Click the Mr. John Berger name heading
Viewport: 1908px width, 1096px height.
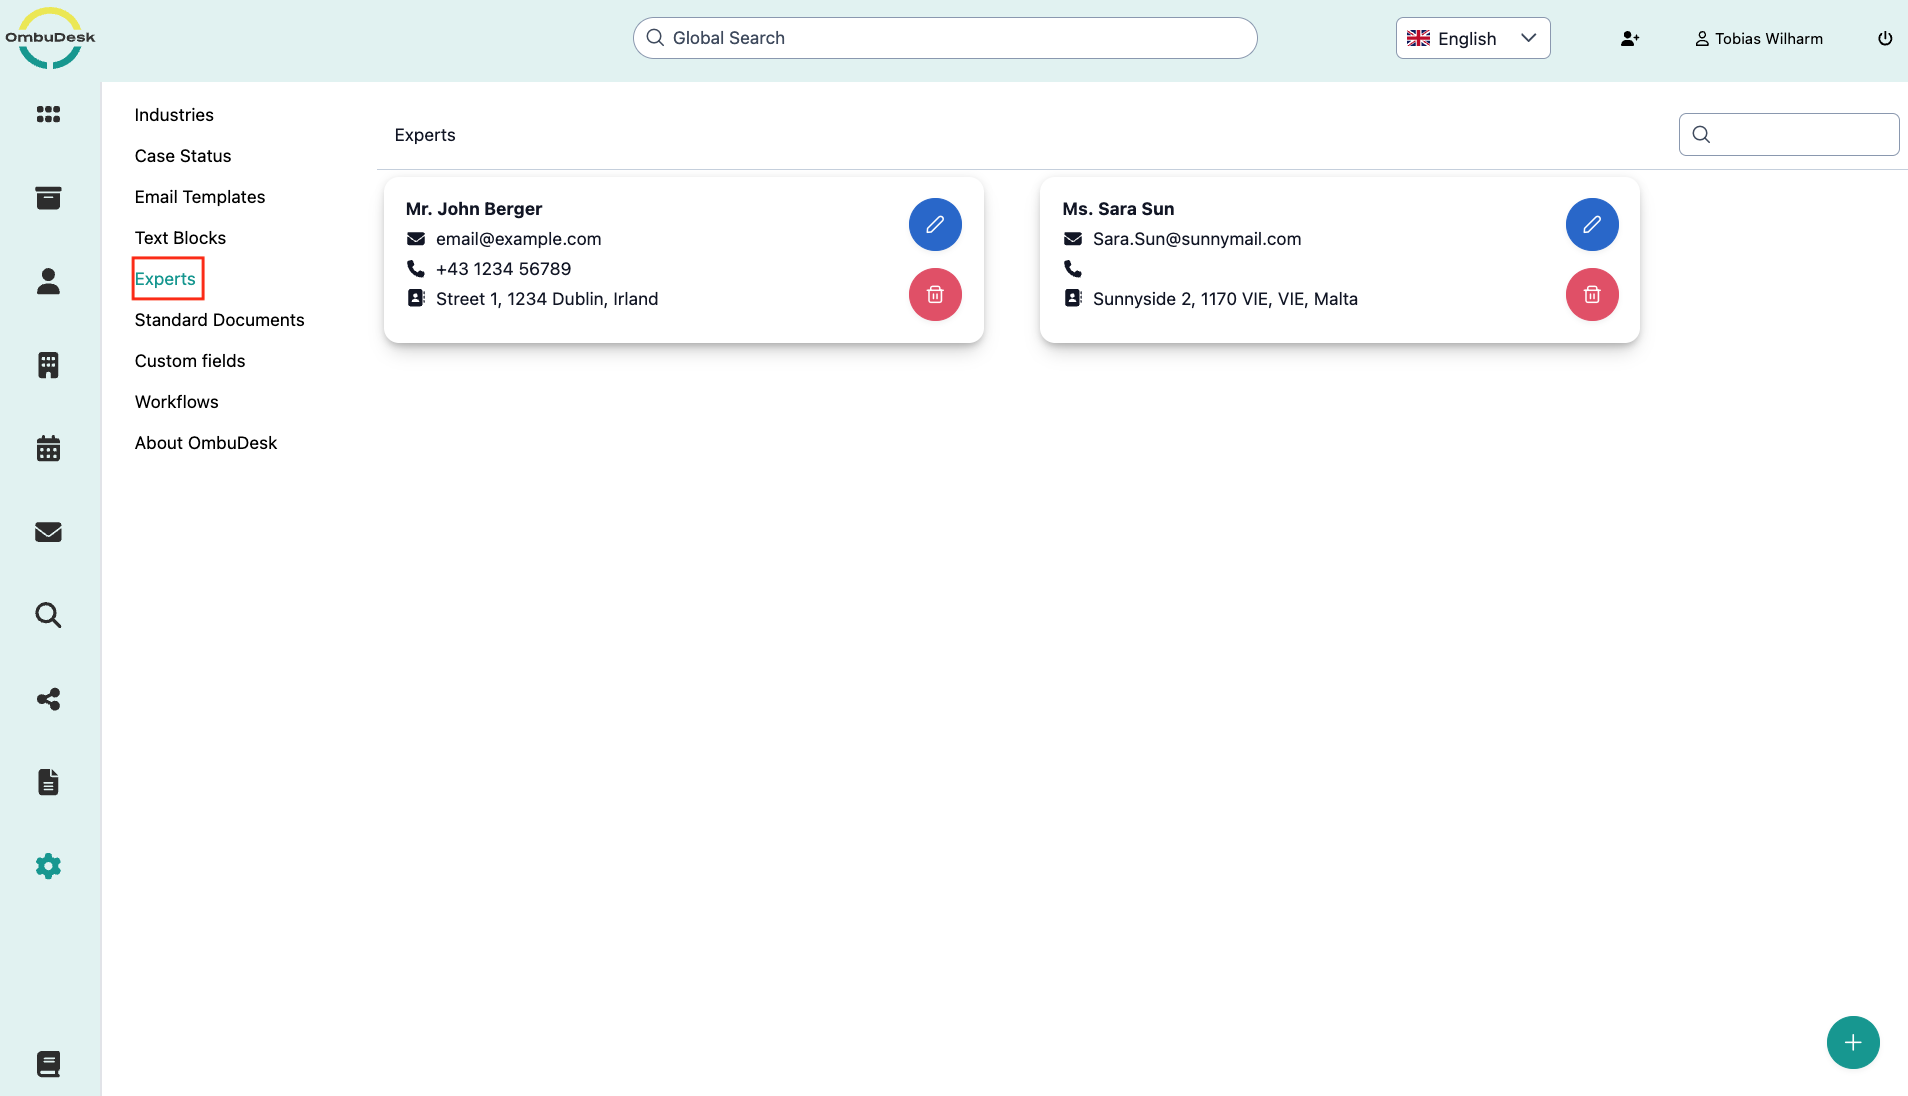tap(474, 209)
